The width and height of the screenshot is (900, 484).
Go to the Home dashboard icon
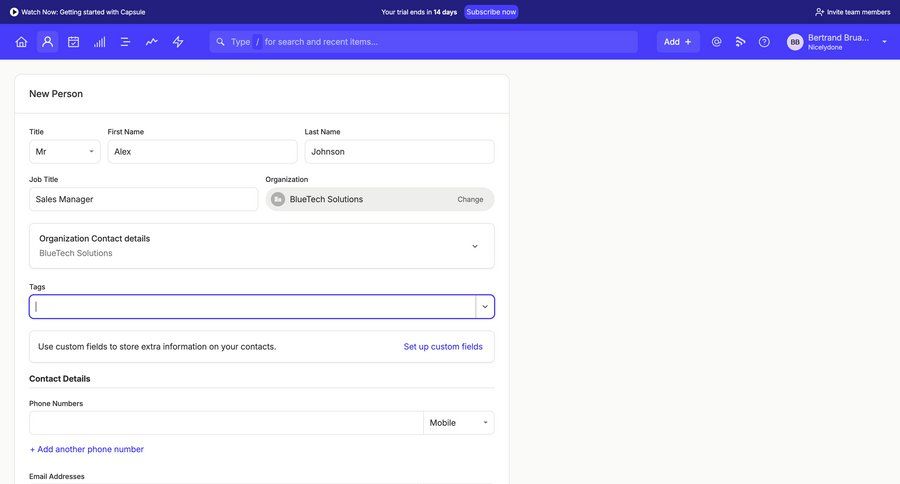coord(21,42)
